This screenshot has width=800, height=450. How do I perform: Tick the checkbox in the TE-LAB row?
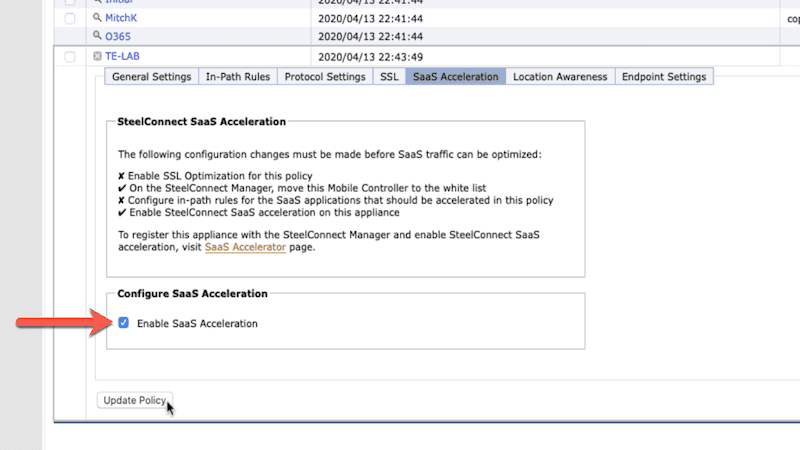coord(70,57)
